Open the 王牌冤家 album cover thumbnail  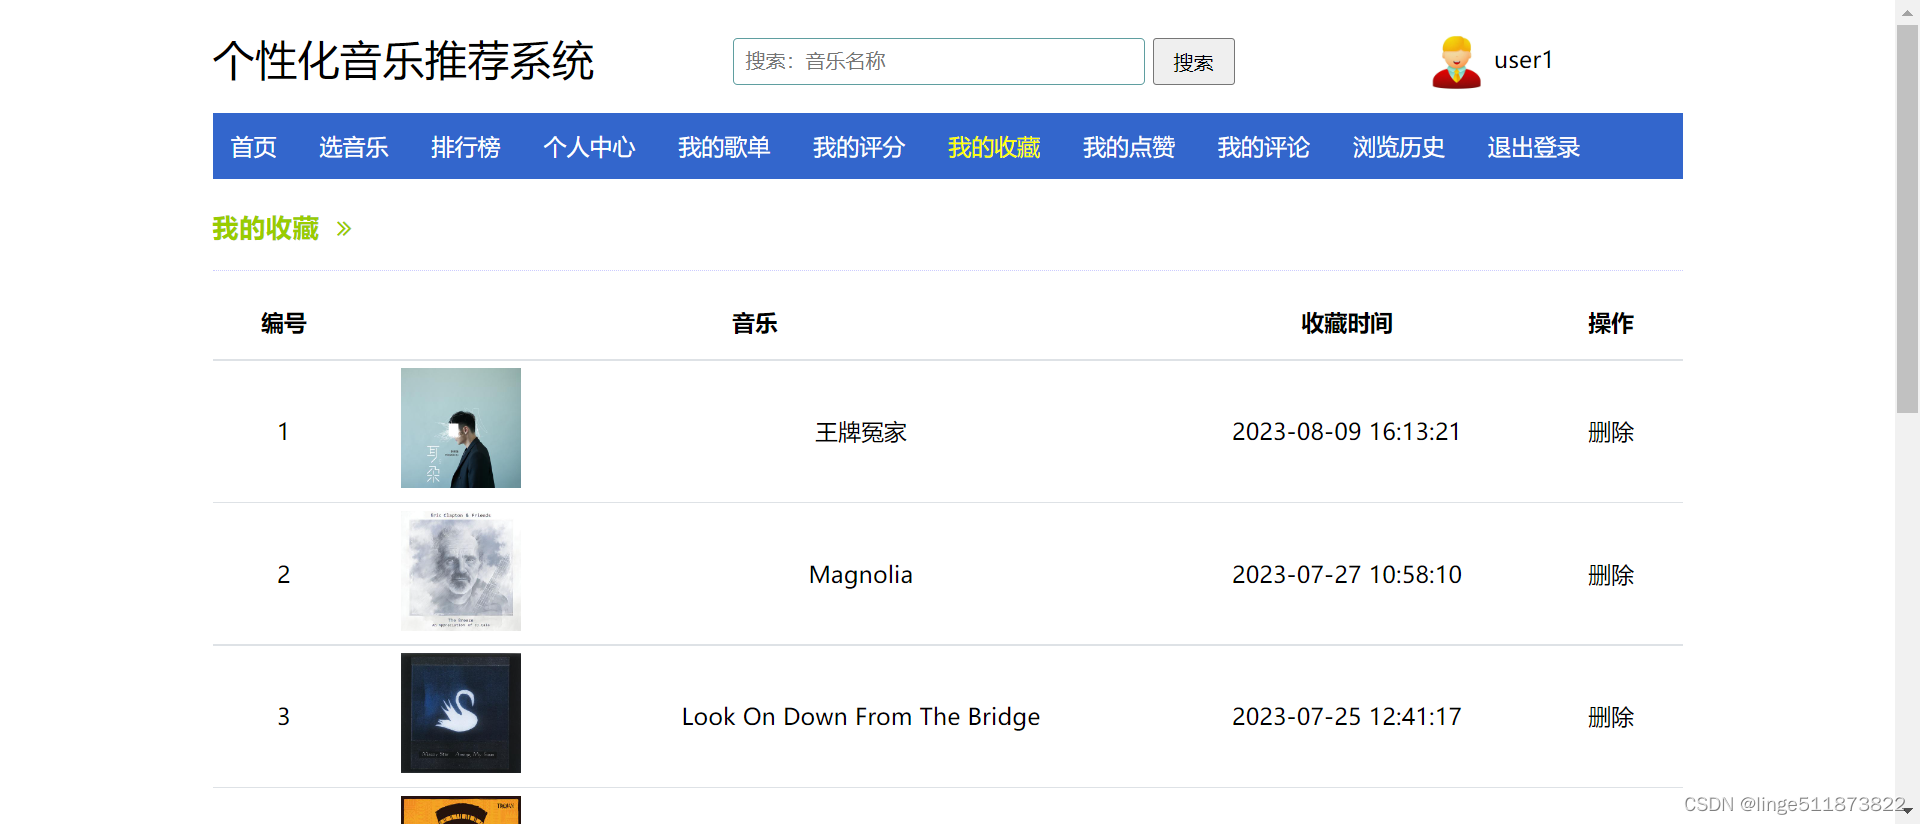[x=461, y=428]
